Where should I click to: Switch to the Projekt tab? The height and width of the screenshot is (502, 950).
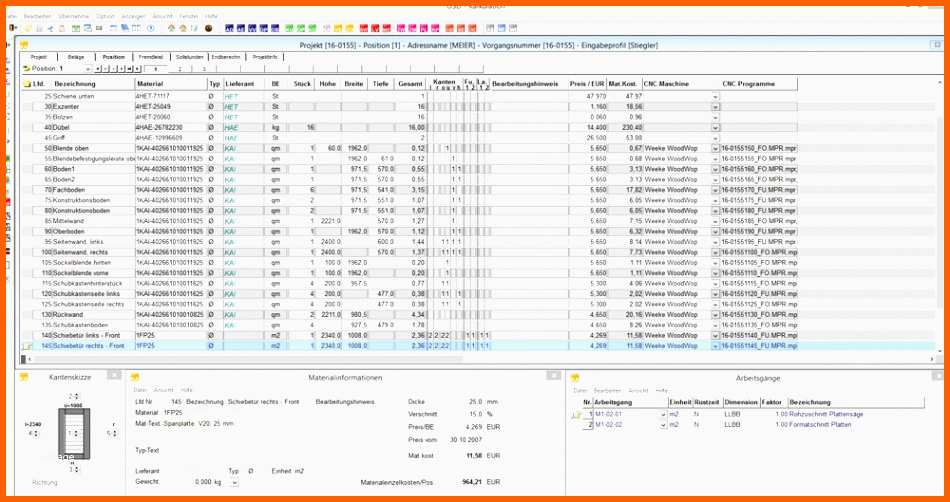[x=39, y=56]
